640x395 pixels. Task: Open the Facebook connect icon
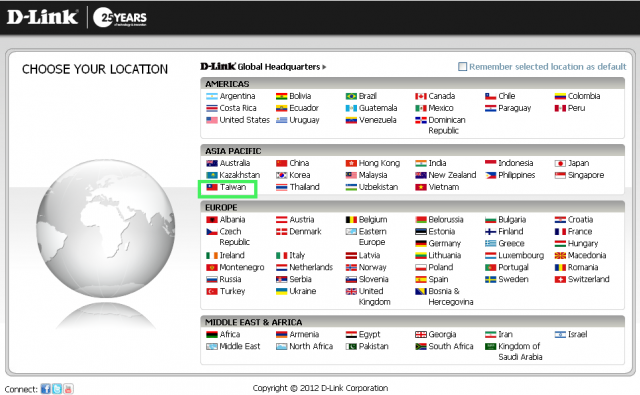45,389
